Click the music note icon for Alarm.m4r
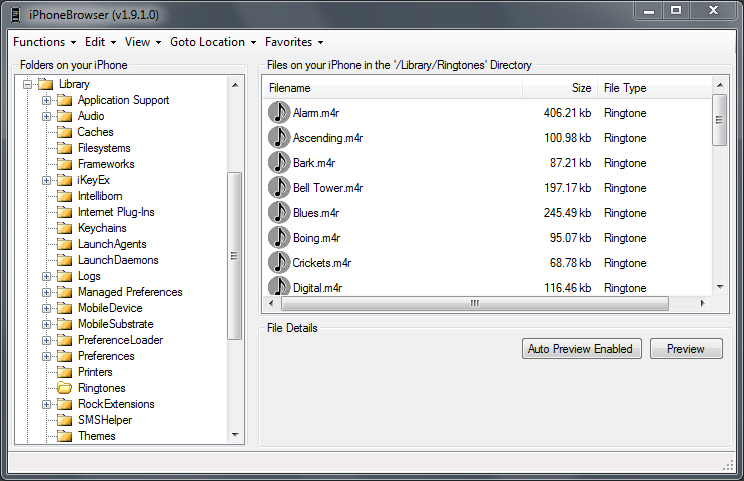 [279, 112]
